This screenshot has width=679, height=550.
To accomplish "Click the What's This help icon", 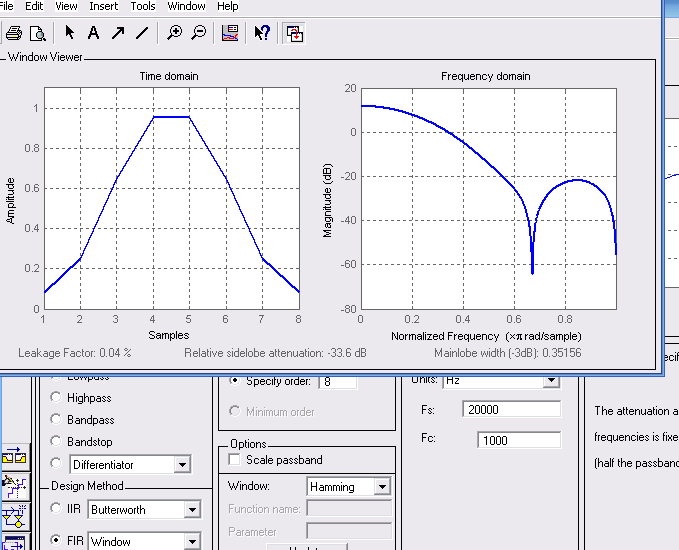I will coord(262,33).
